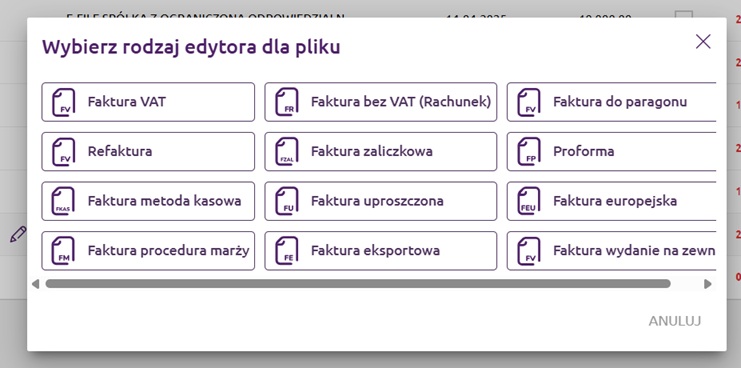Image resolution: width=741 pixels, height=369 pixels.
Task: Click the FKAS icon for metoda kasowa
Action: [63, 201]
